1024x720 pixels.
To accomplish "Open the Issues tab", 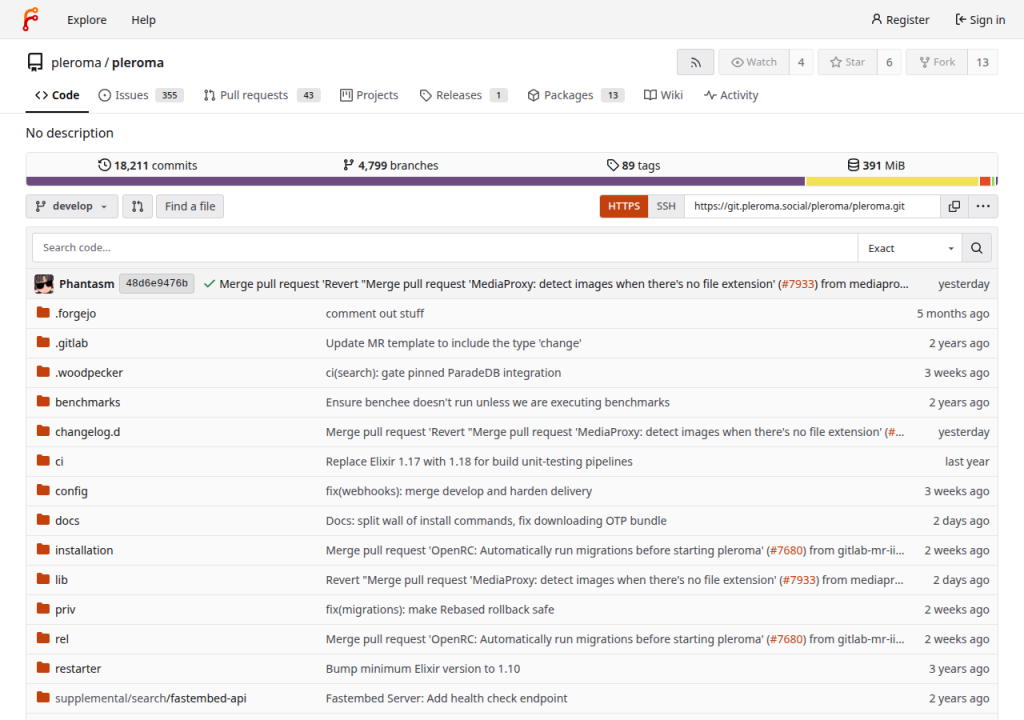I will (x=140, y=95).
